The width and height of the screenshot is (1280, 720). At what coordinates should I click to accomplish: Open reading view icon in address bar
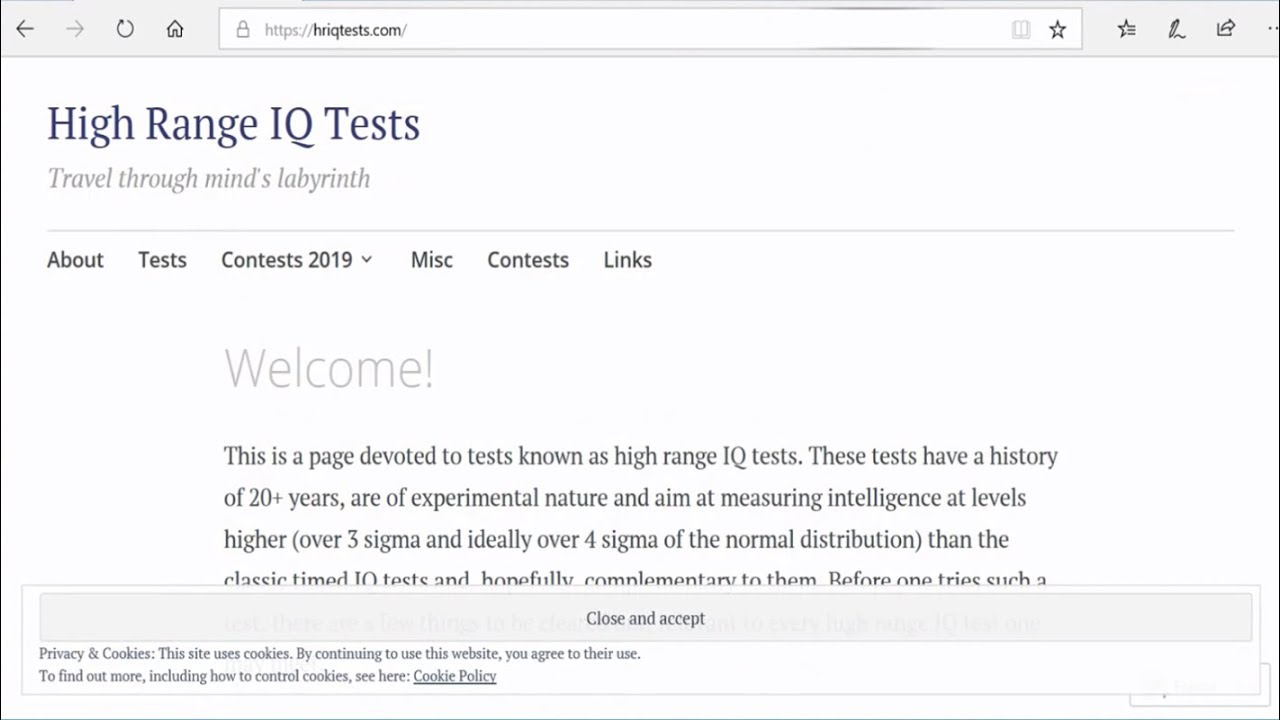(x=1021, y=30)
